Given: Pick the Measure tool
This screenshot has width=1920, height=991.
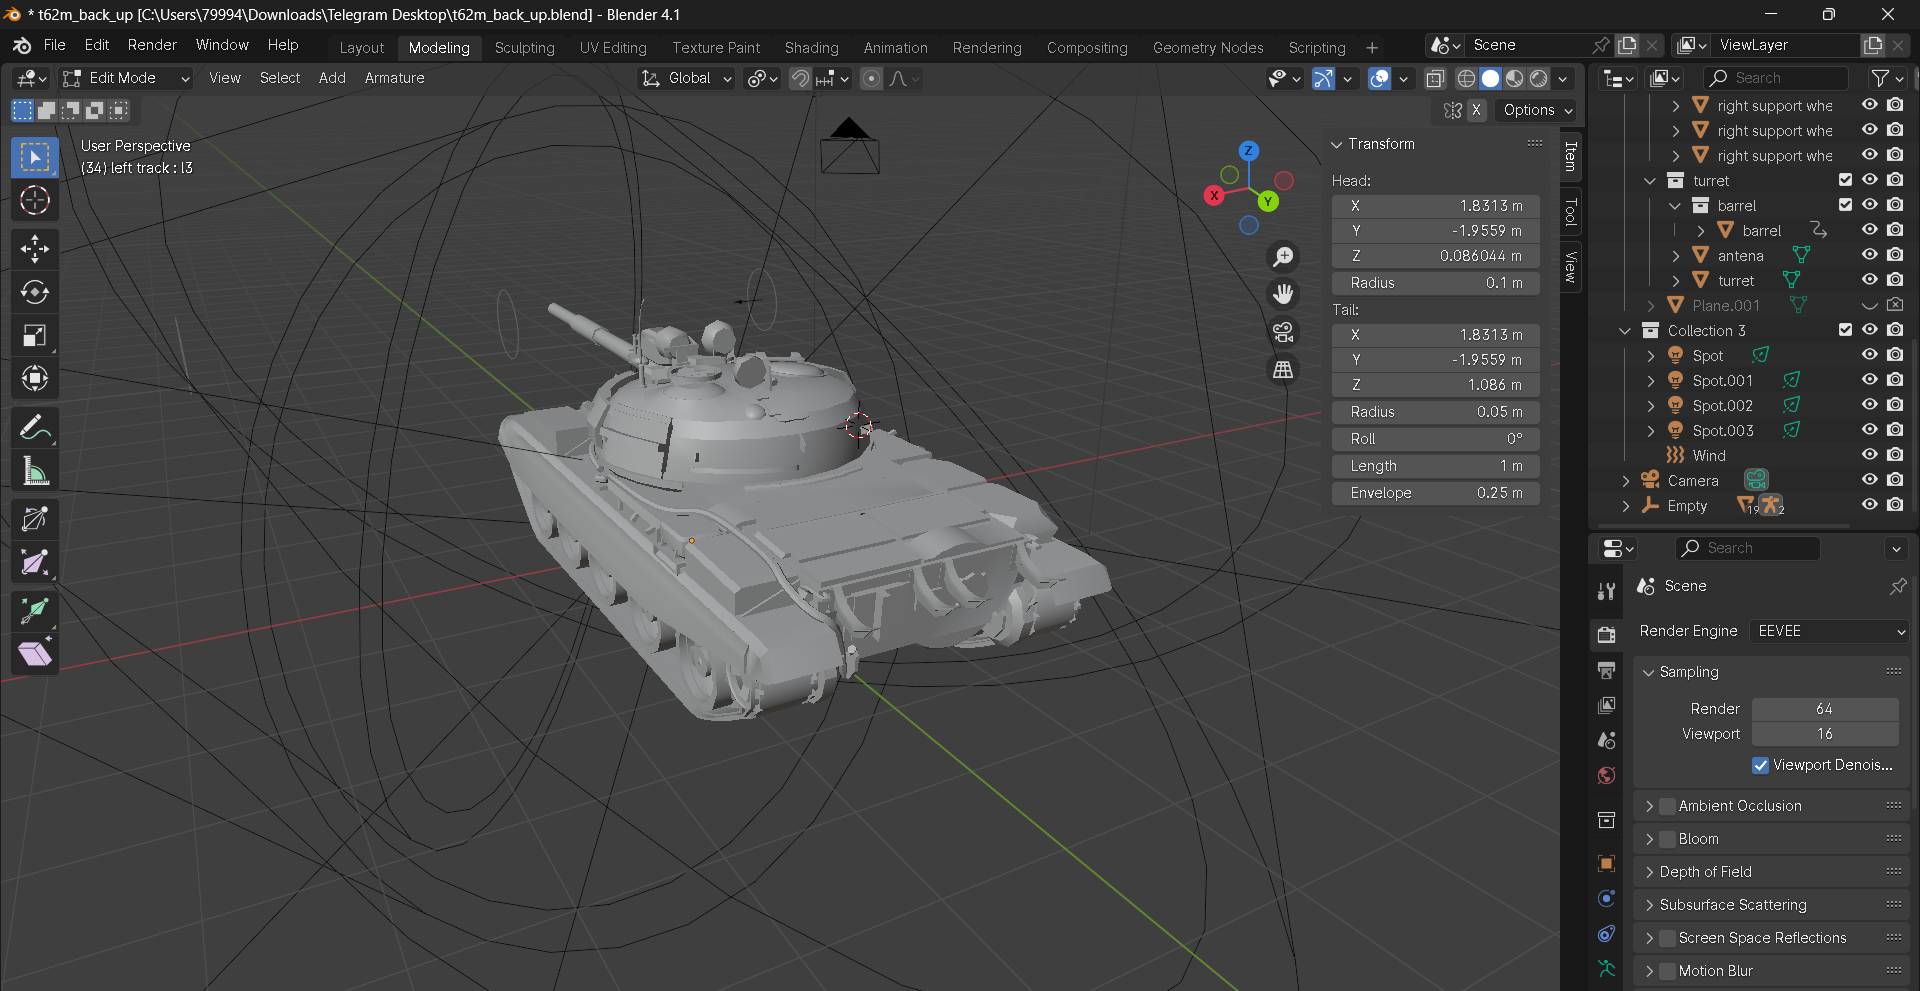Looking at the screenshot, I should coord(35,471).
